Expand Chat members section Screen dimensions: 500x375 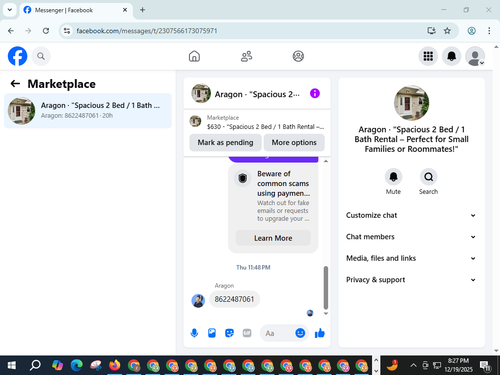pos(411,237)
